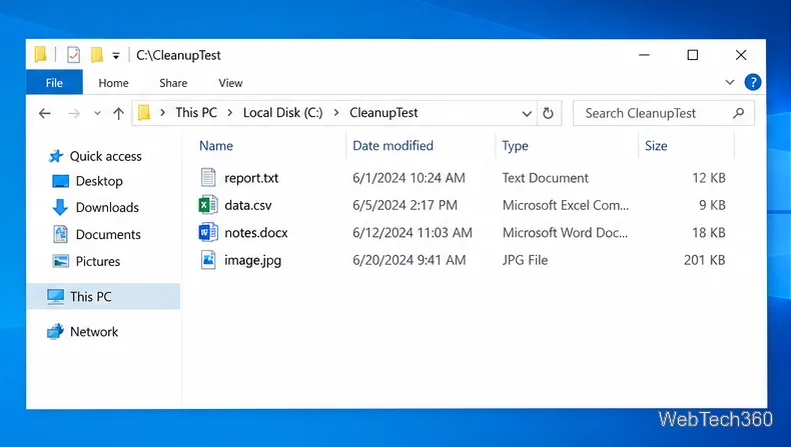Expand the chevron after Local Disk (C:)

336,113
